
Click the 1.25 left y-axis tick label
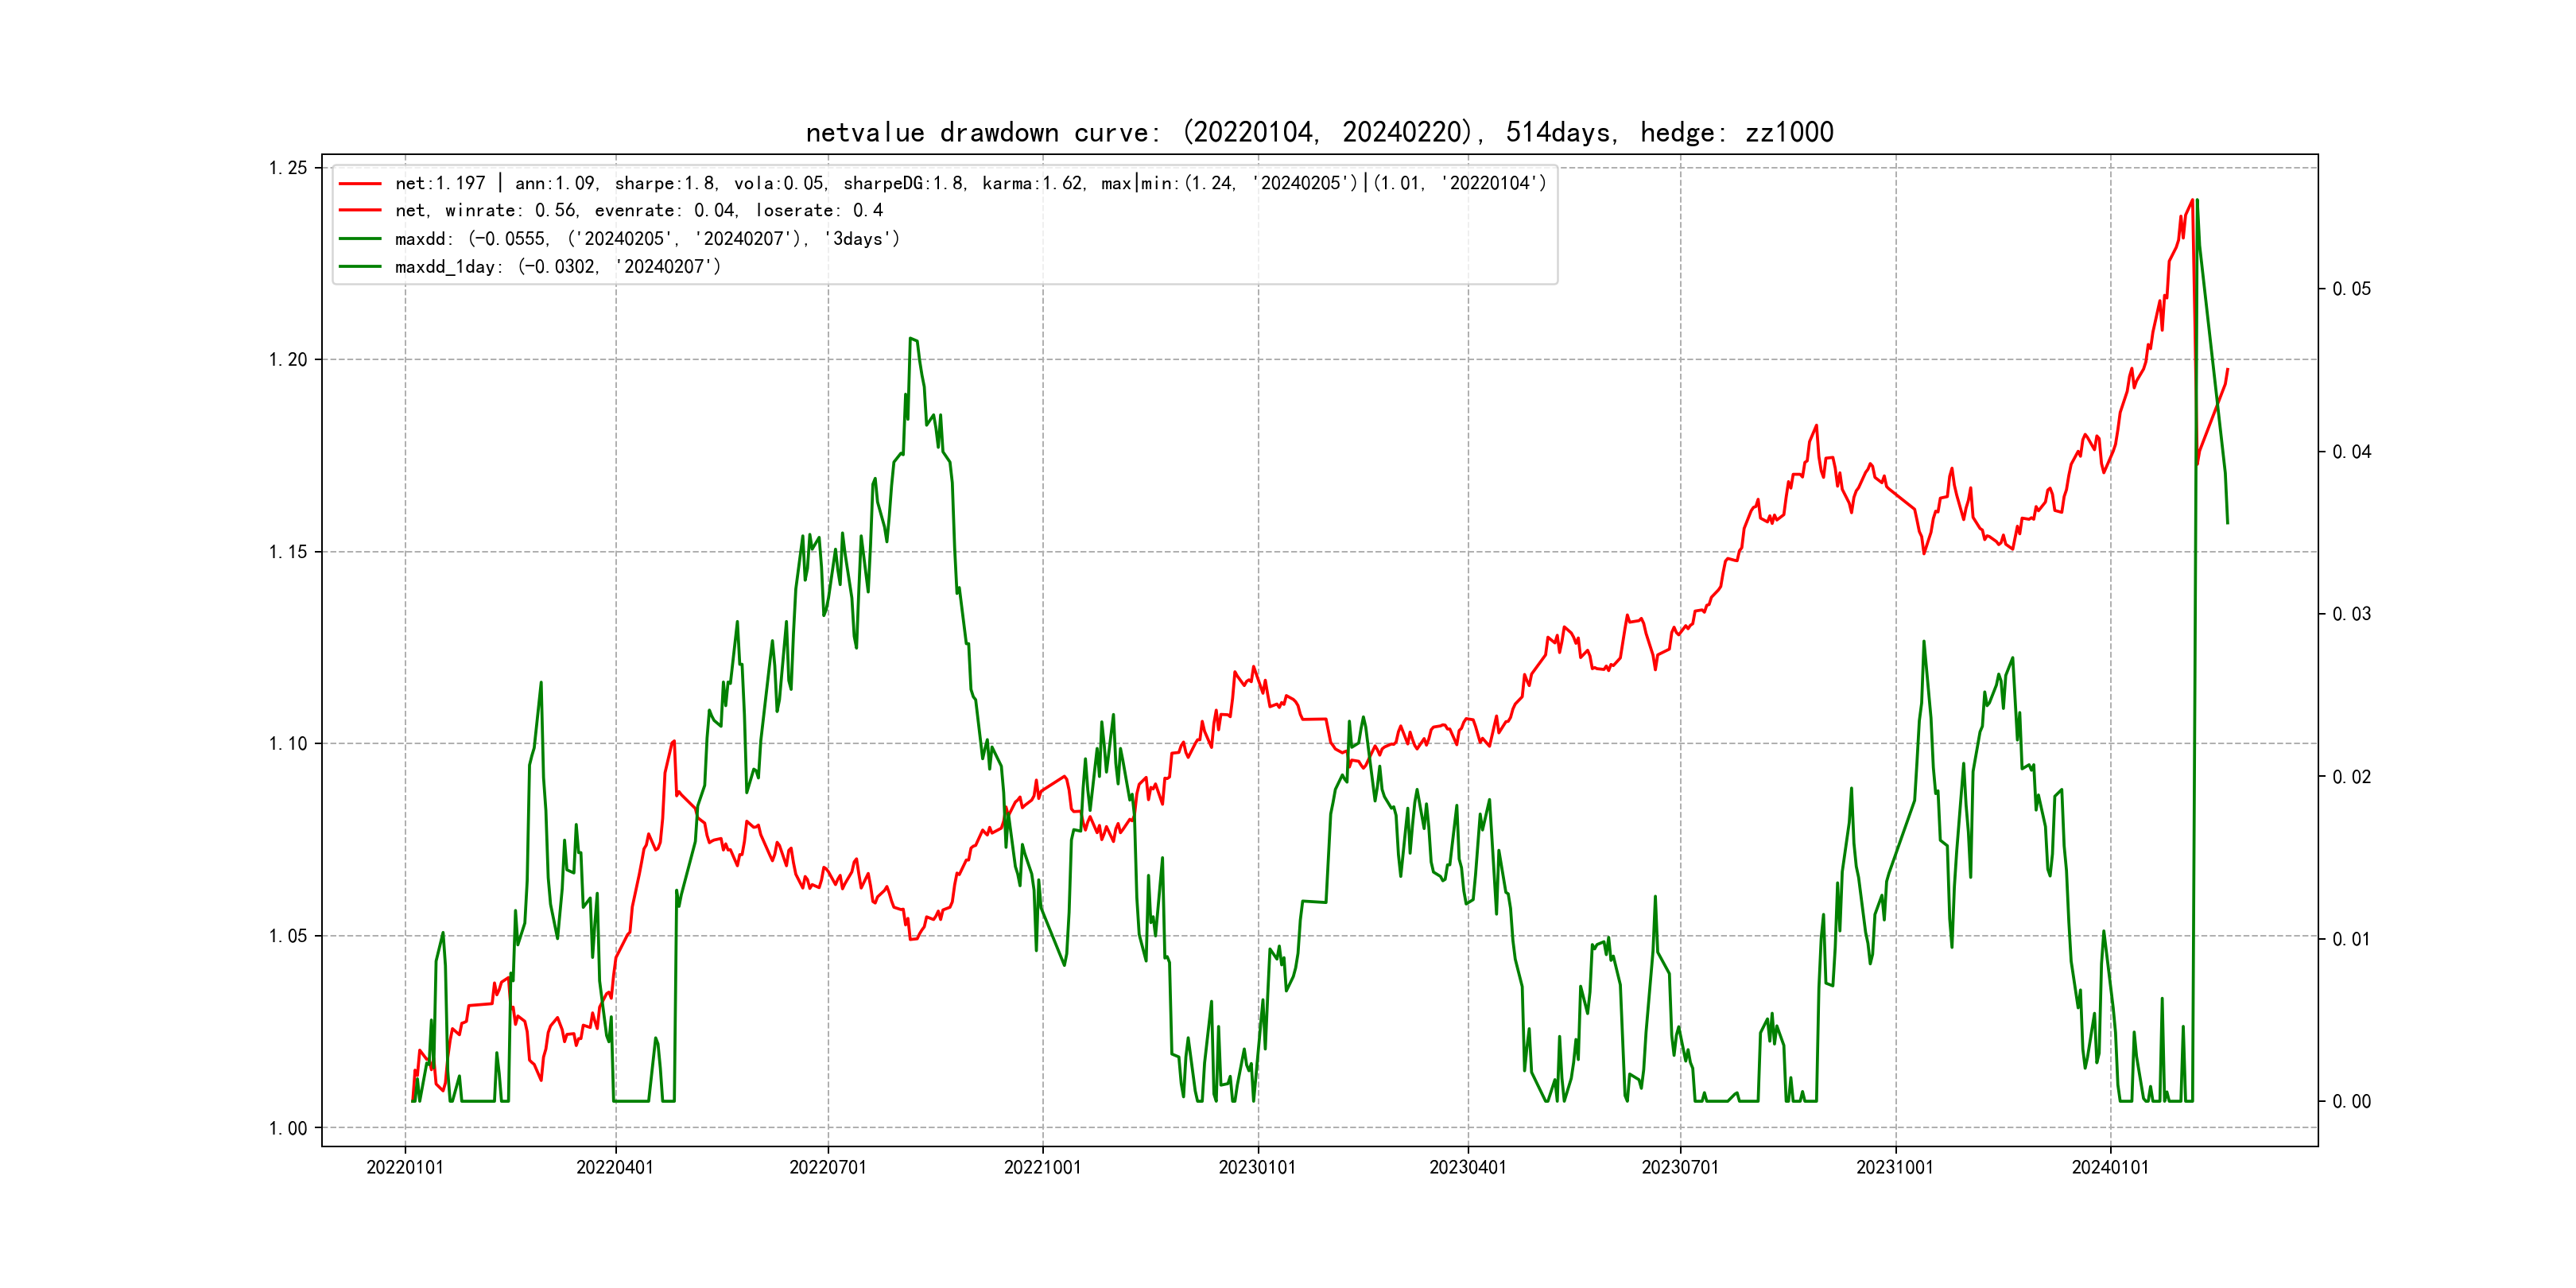[x=288, y=168]
